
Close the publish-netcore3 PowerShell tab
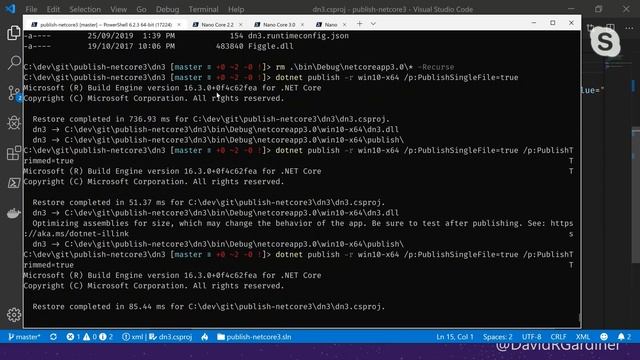coord(179,24)
